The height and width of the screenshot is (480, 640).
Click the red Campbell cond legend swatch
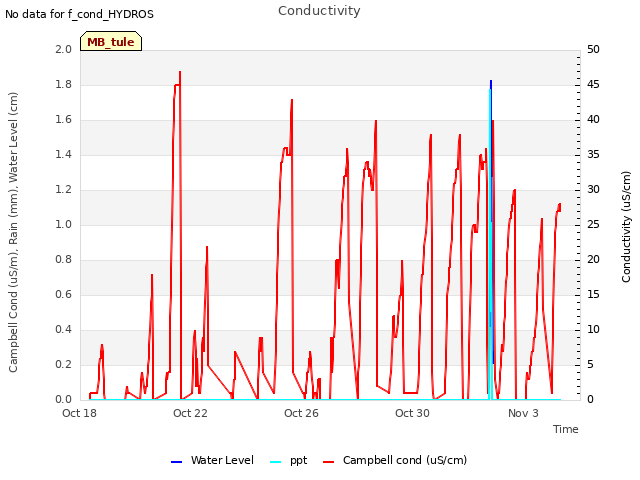tap(328, 462)
